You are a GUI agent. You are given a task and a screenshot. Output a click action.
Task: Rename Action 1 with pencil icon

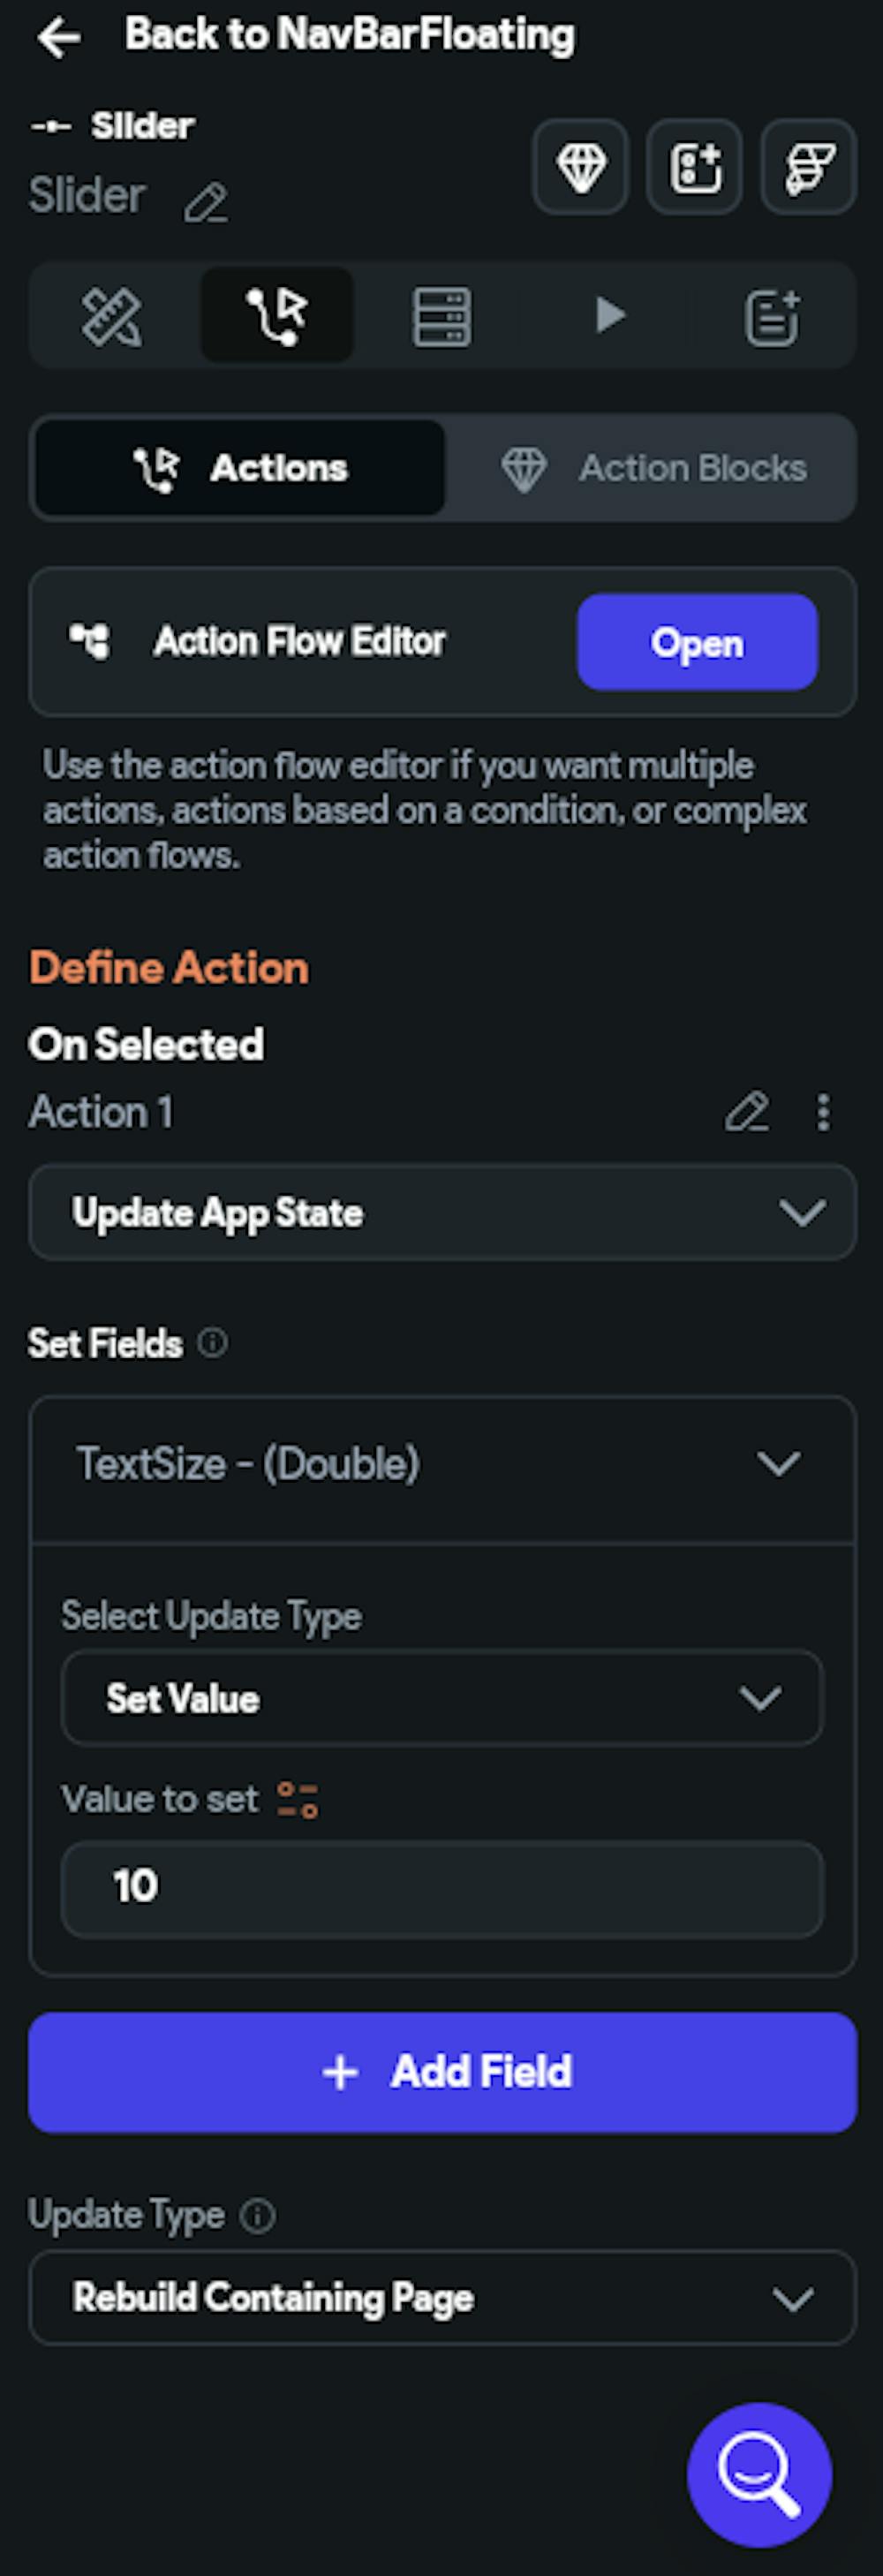click(x=747, y=1112)
